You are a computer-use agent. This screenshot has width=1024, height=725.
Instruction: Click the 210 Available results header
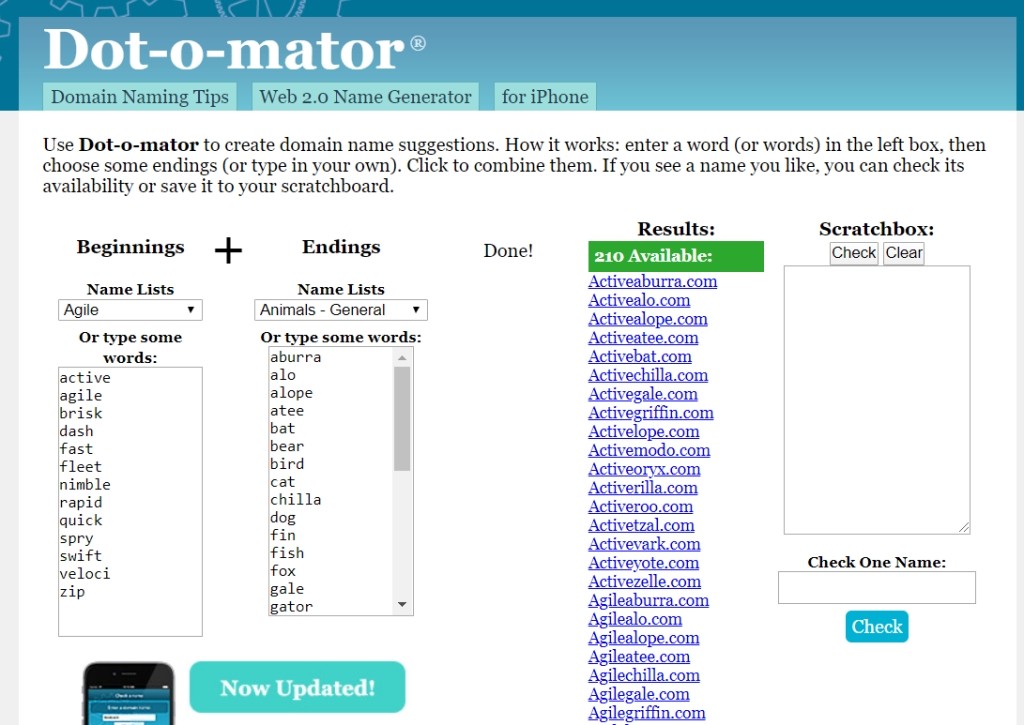[x=676, y=256]
